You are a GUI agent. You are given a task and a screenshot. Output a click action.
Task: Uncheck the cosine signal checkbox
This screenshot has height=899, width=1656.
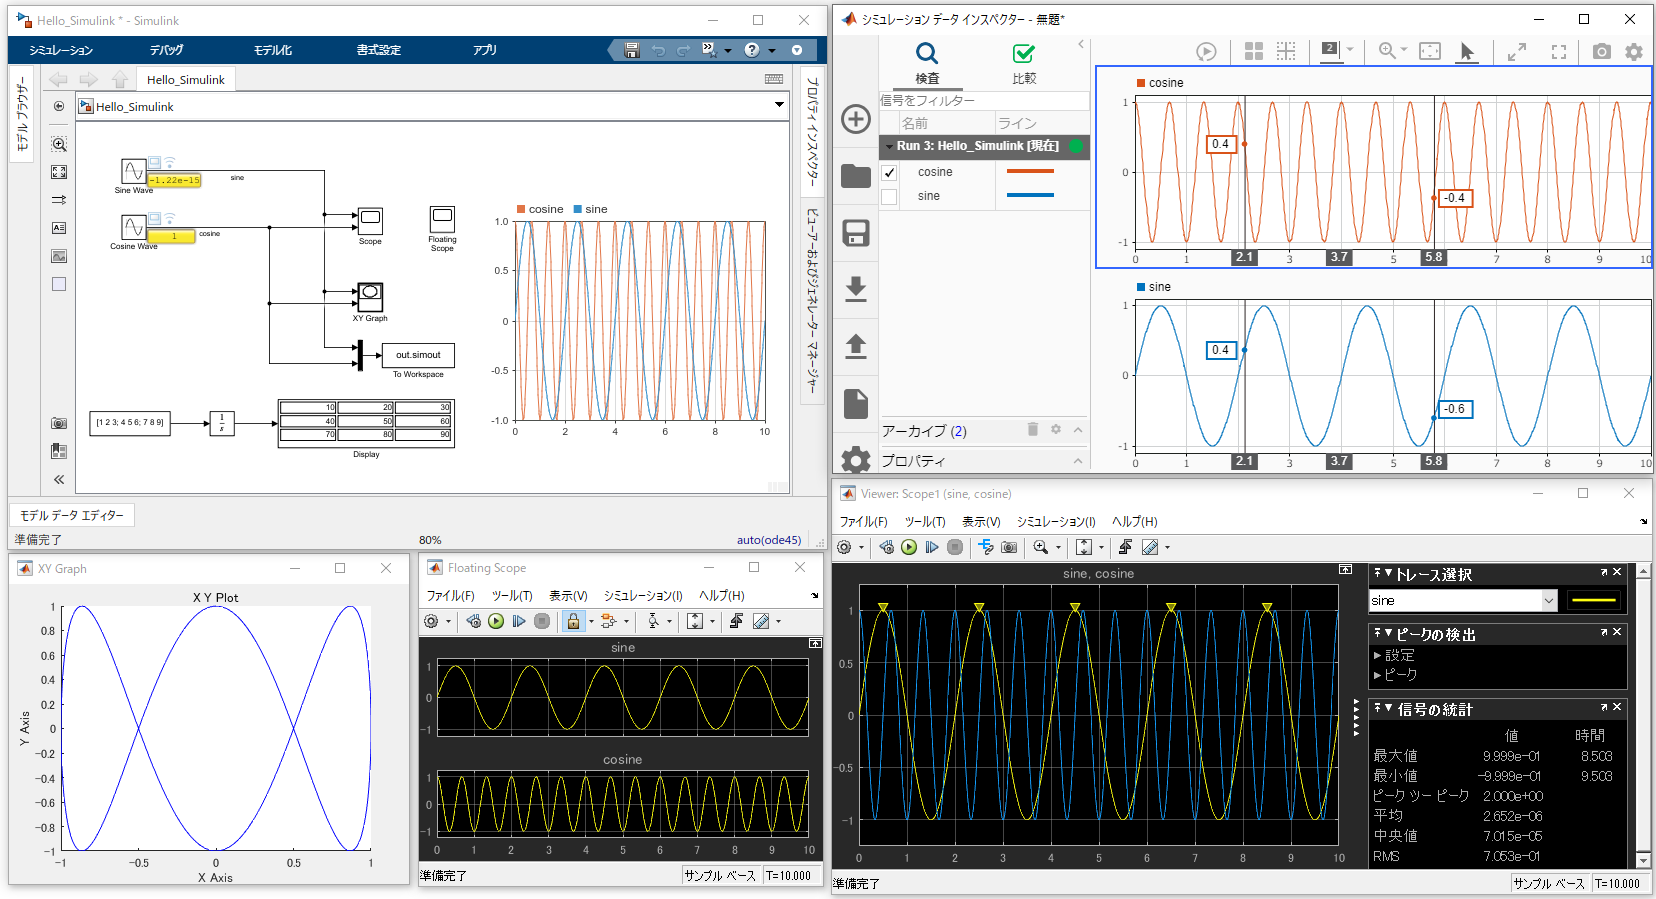(x=889, y=172)
